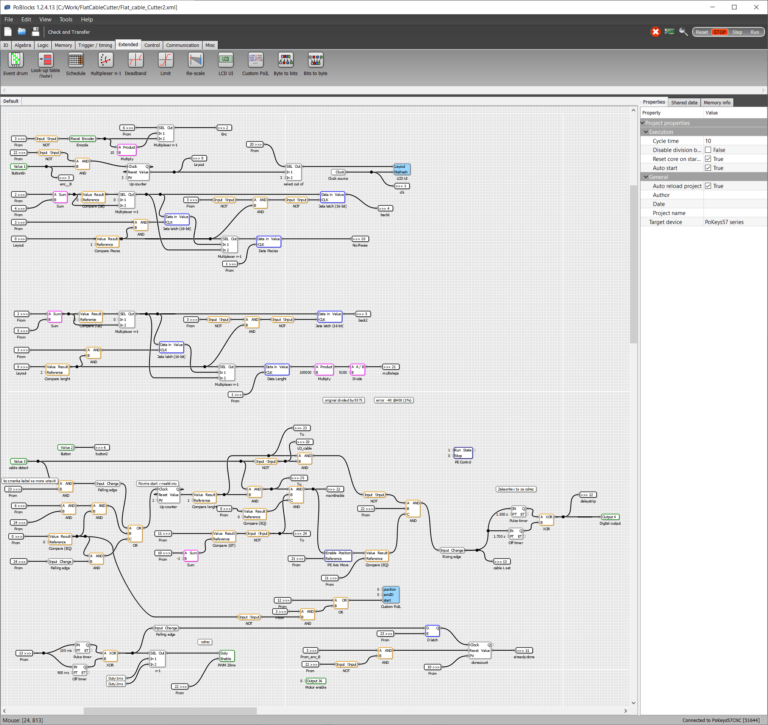This screenshot has width=768, height=725.
Task: Uncheck the Auto start checkbox
Action: coord(708,167)
